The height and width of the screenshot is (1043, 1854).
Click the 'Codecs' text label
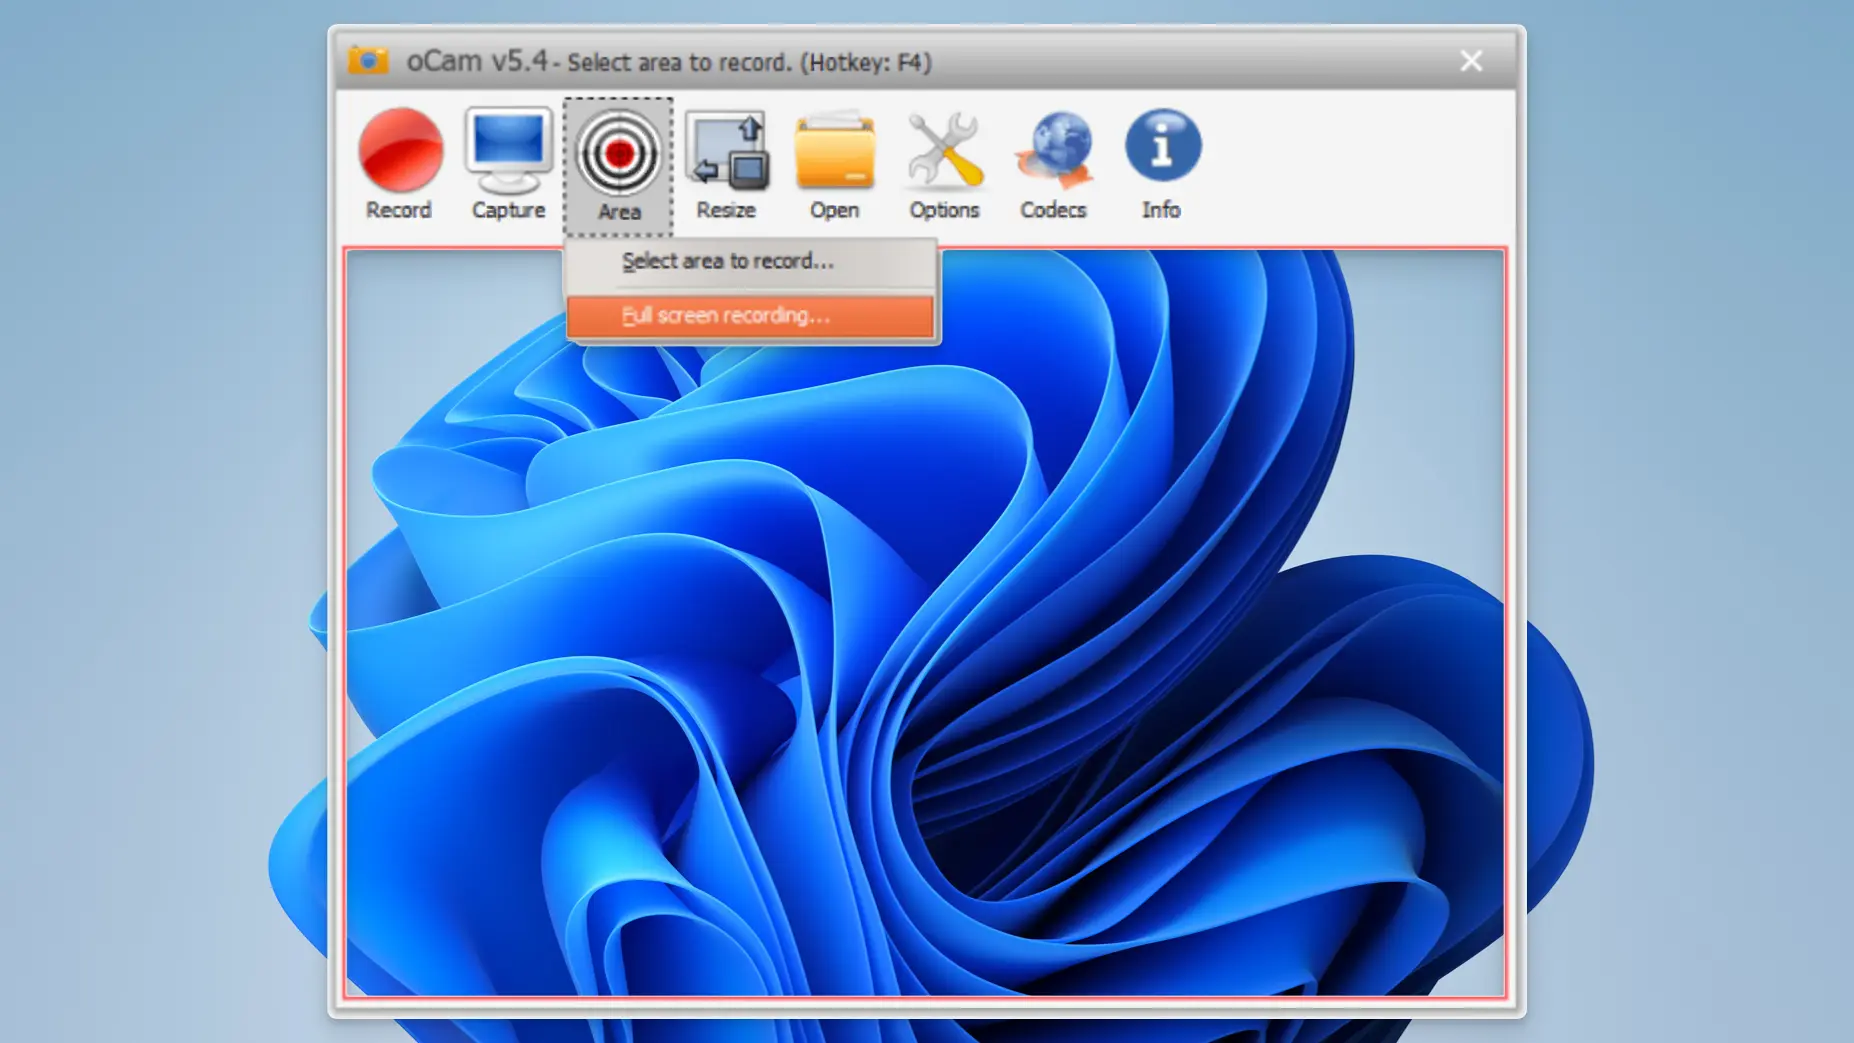pyautogui.click(x=1053, y=210)
